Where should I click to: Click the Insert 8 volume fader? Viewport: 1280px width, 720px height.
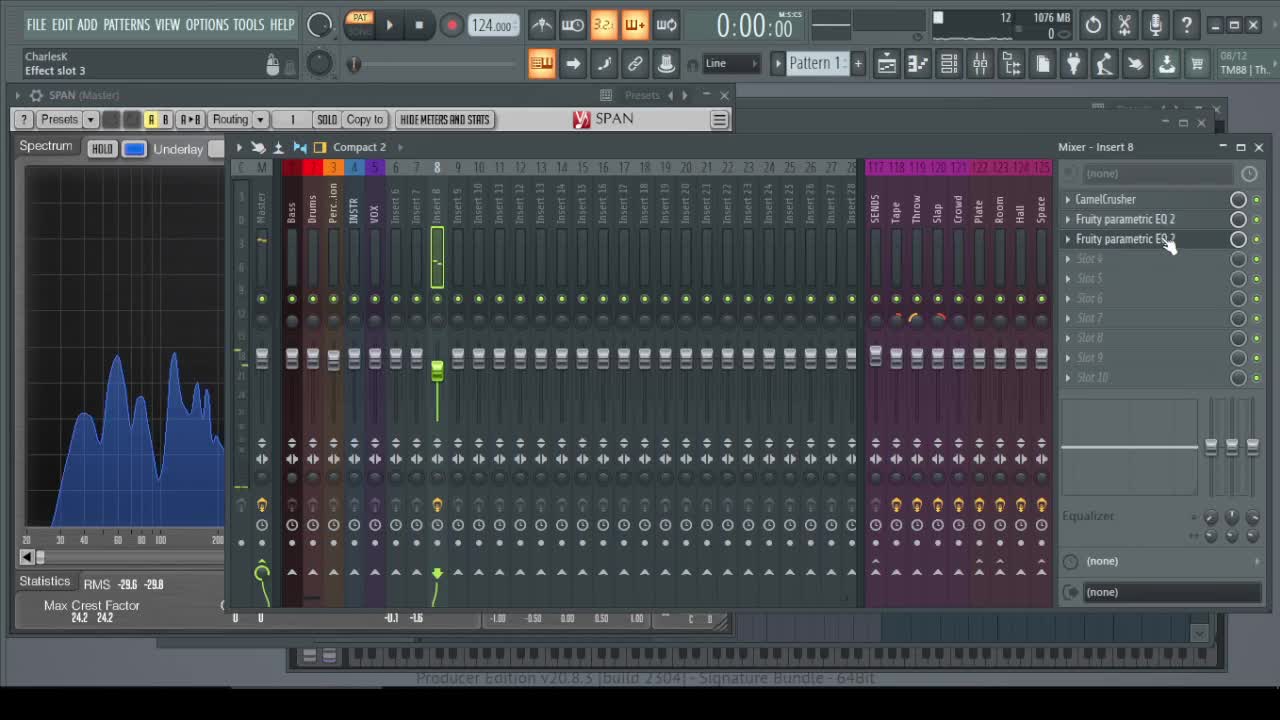click(x=437, y=371)
